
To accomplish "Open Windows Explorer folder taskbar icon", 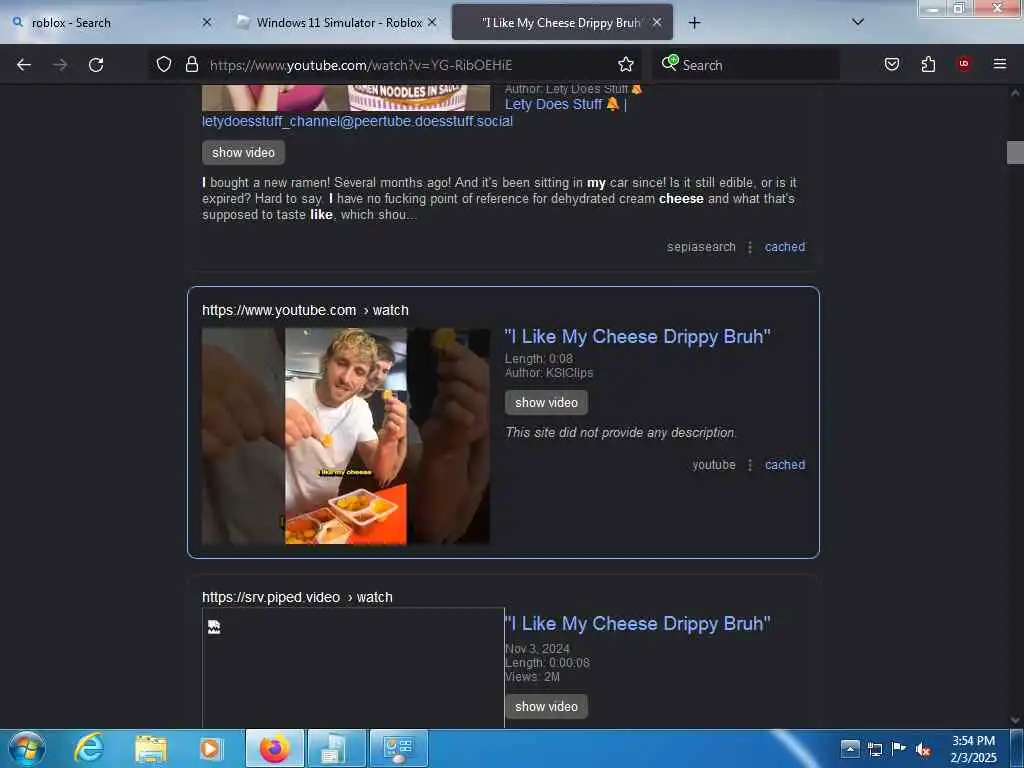I will (150, 748).
